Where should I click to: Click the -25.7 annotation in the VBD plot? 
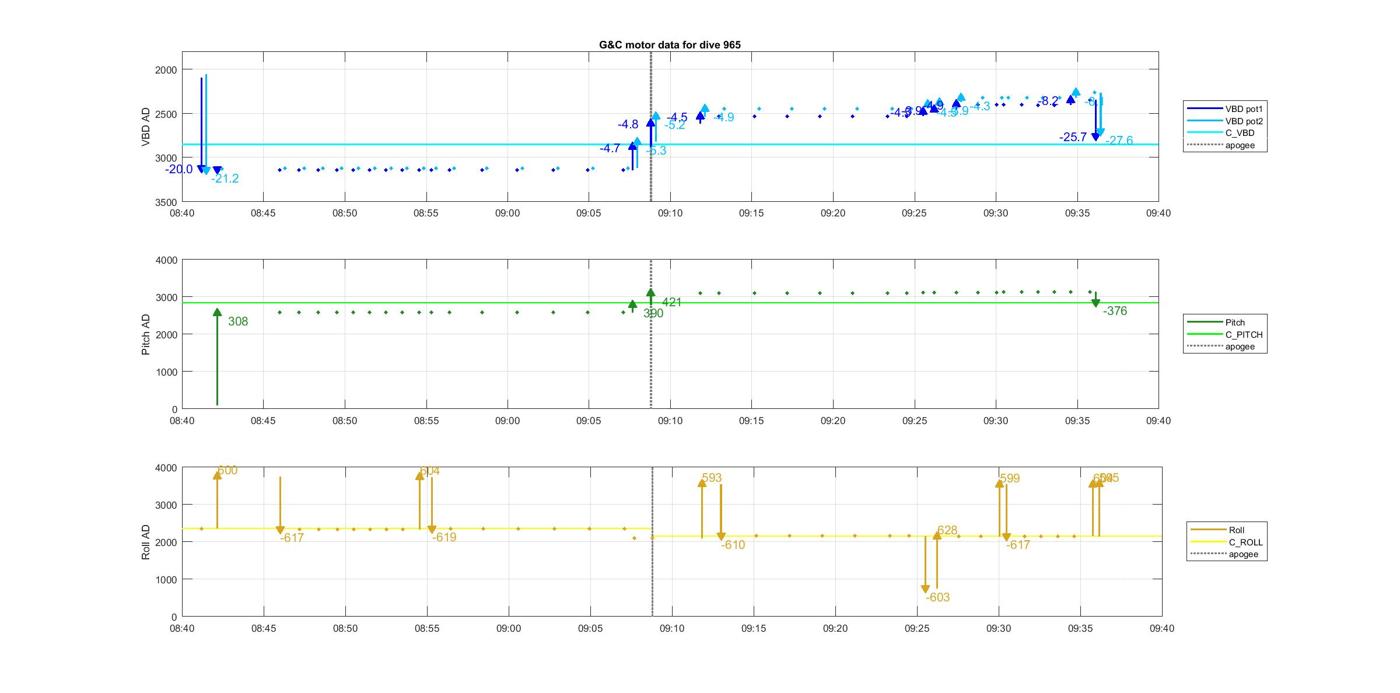tap(1073, 137)
